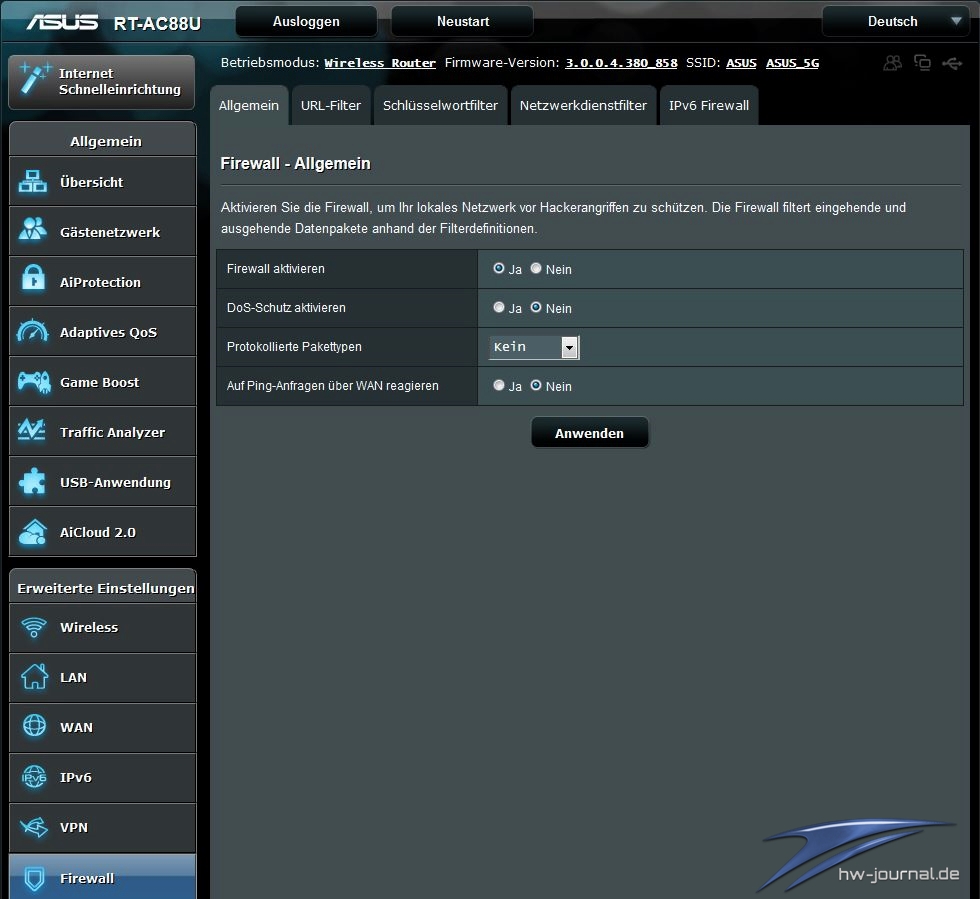This screenshot has width=980, height=899.
Task: Select Ja for DoS-Schutz aktivieren
Action: tap(499, 307)
